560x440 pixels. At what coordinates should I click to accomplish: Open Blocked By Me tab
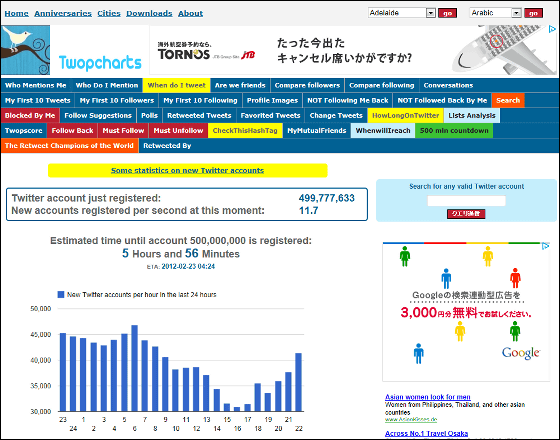[x=30, y=115]
